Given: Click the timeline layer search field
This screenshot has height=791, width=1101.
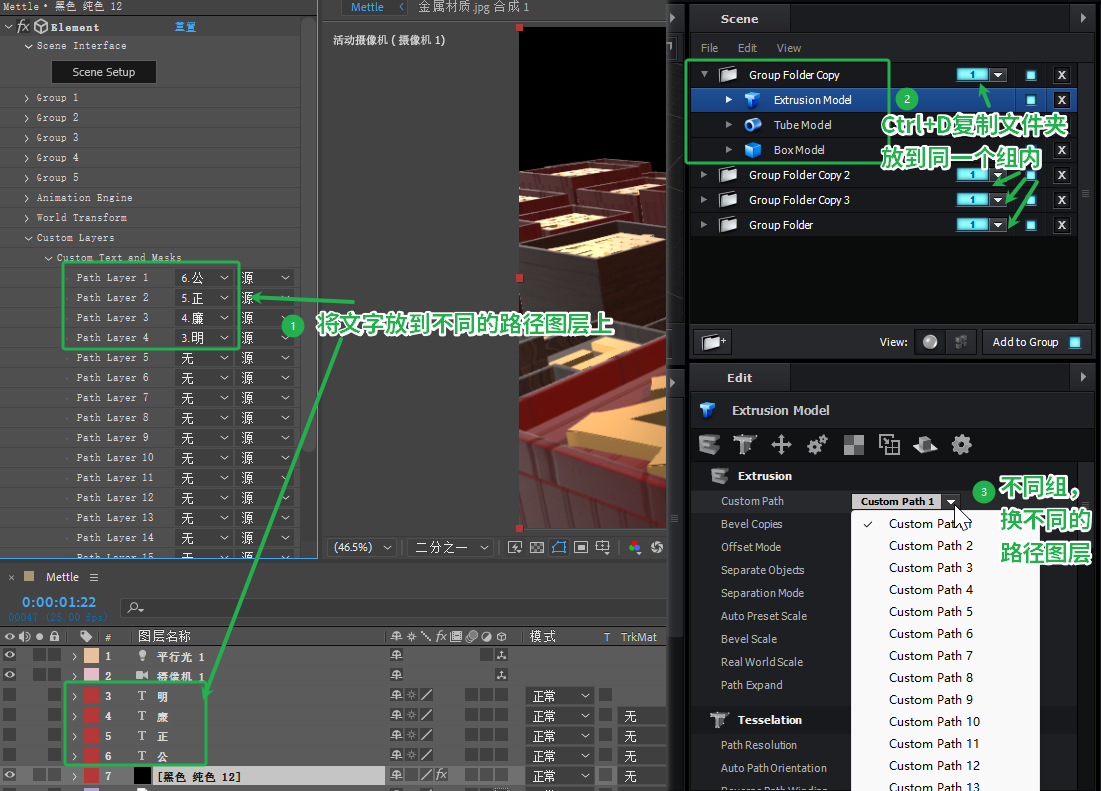Looking at the screenshot, I should click(393, 608).
